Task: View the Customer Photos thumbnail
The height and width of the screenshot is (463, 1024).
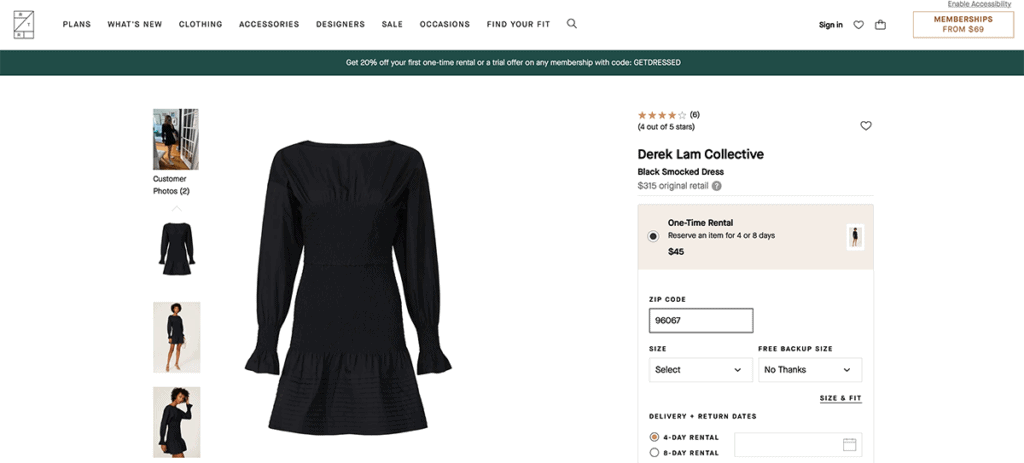Action: pos(175,140)
